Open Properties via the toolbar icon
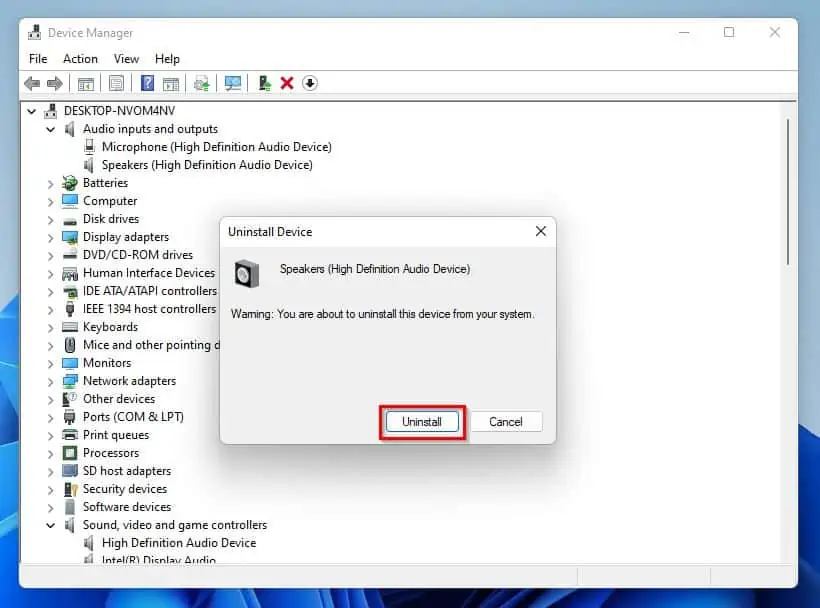Image resolution: width=820 pixels, height=608 pixels. (116, 83)
